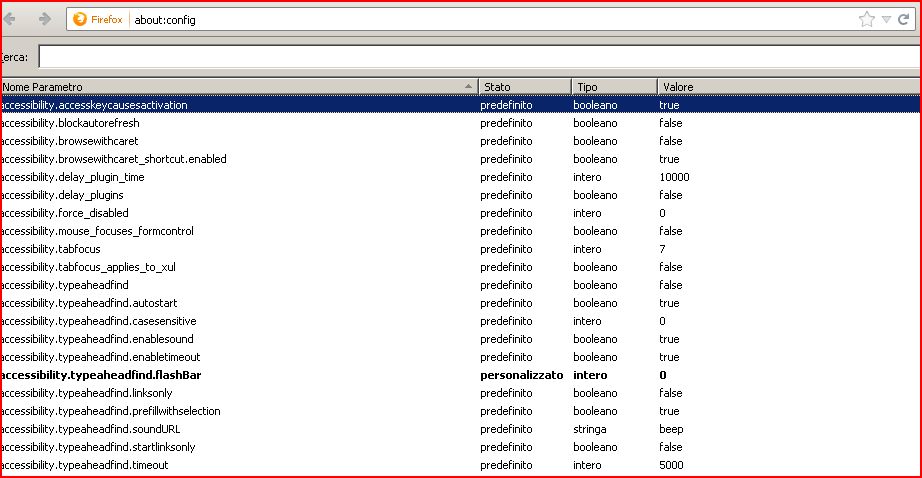Viewport: 922px width, 478px height.
Task: Select the accessibility.browsewithcaret preference row
Action: pyautogui.click(x=461, y=141)
